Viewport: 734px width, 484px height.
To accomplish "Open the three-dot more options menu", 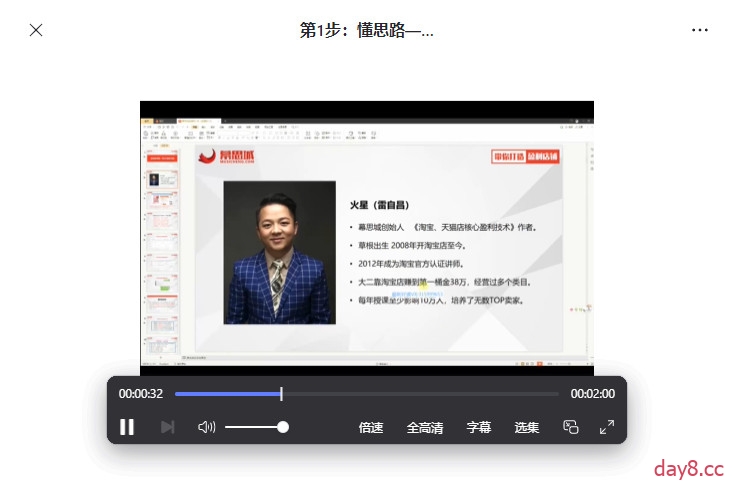I will (x=700, y=30).
